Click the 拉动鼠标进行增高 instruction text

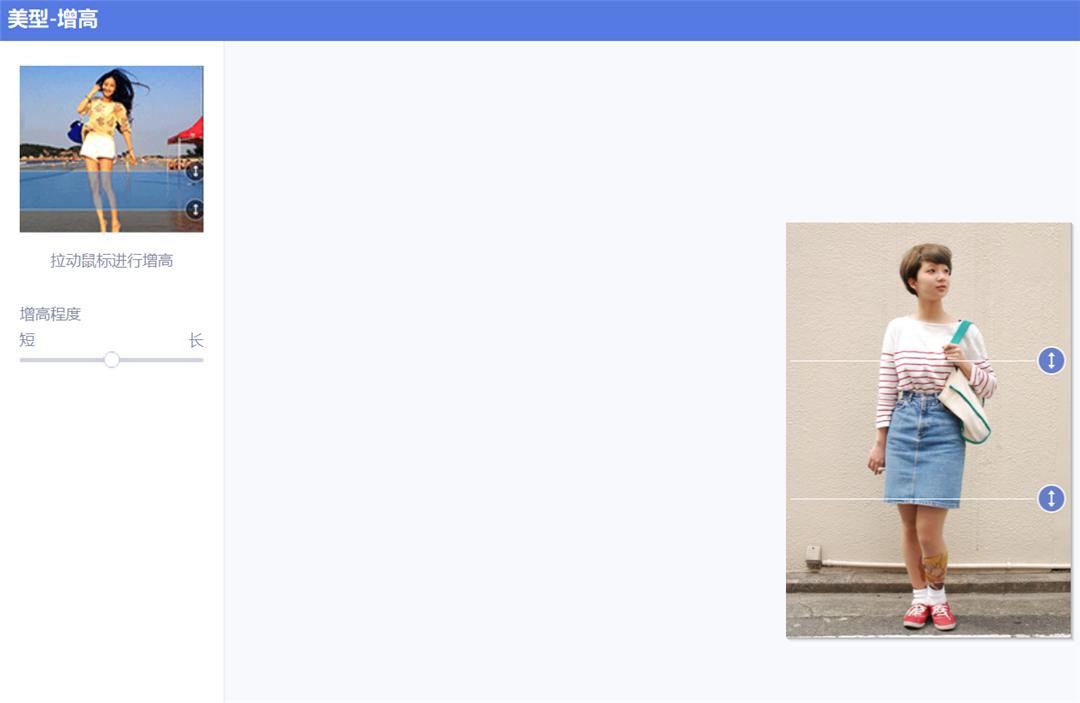point(112,260)
